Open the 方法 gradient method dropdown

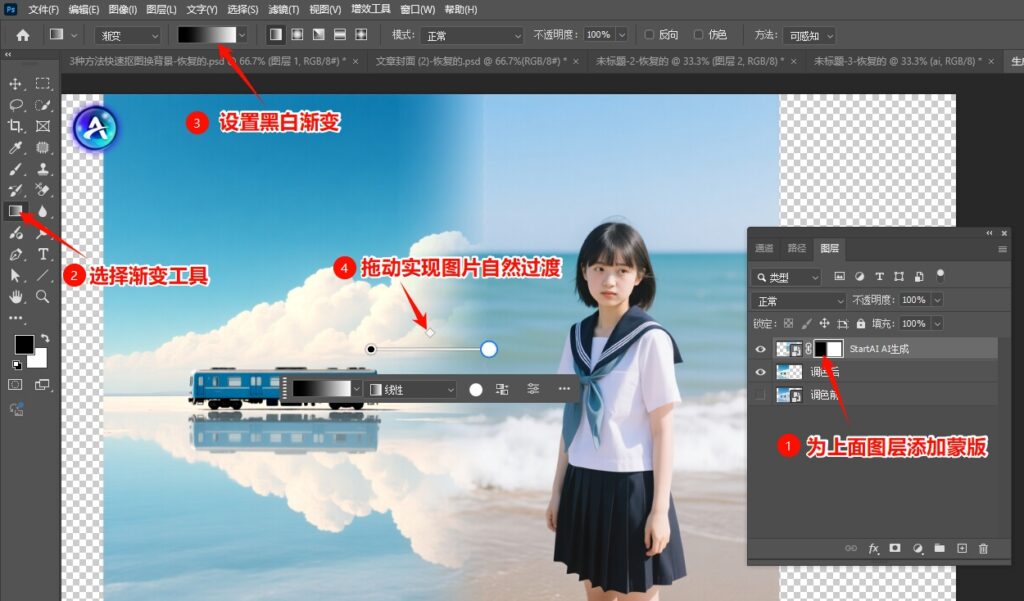pos(810,35)
